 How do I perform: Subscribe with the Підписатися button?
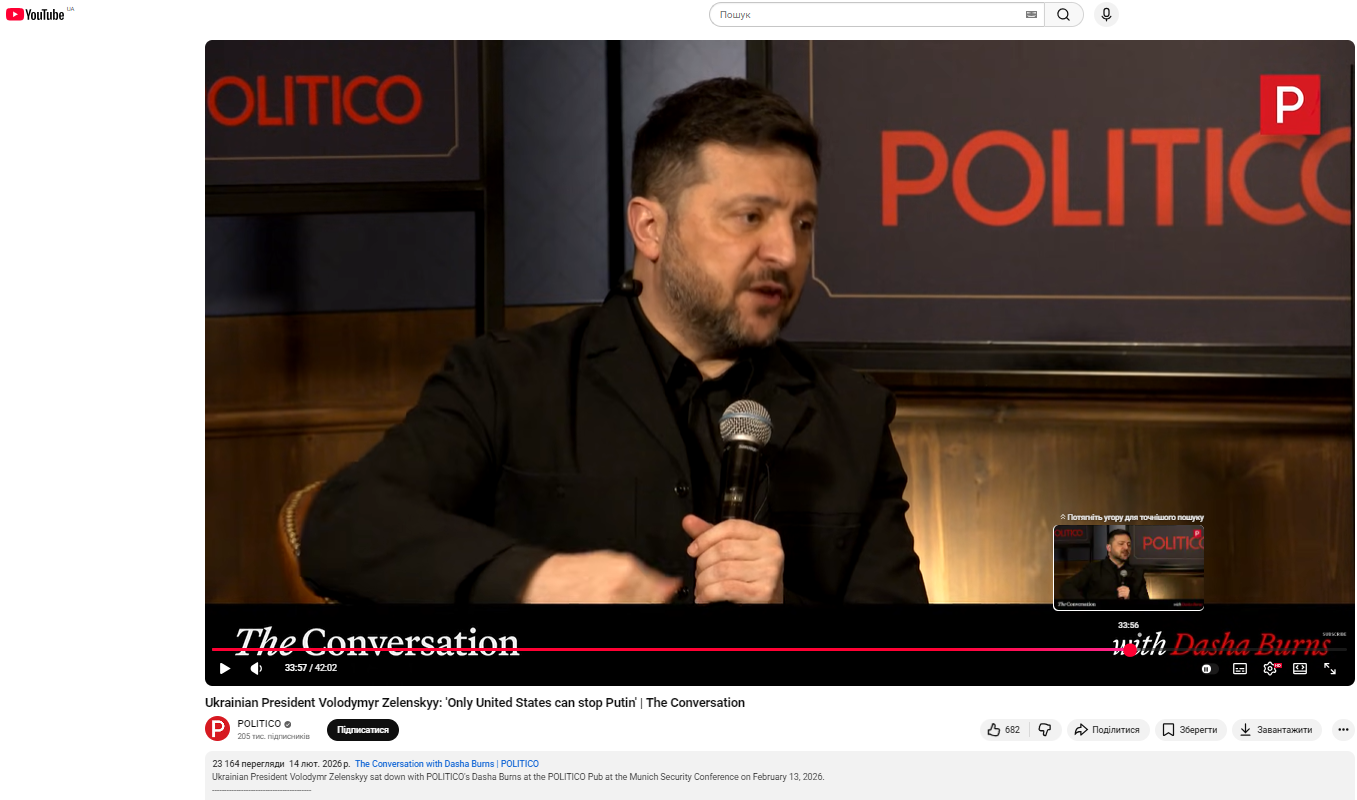click(x=362, y=730)
